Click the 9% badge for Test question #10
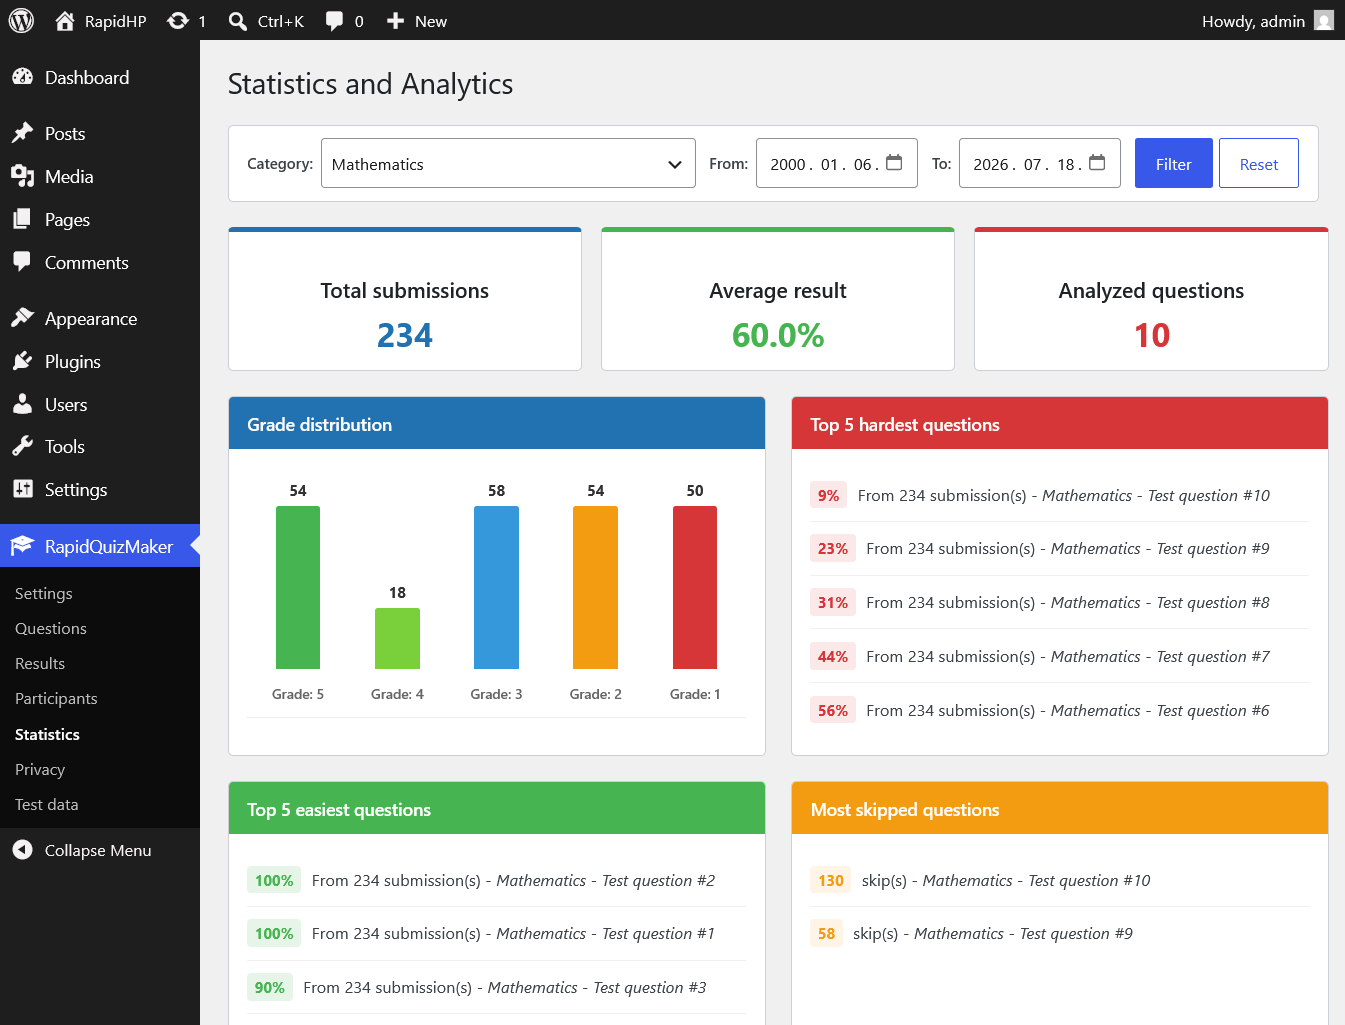This screenshot has width=1345, height=1025. click(x=829, y=495)
